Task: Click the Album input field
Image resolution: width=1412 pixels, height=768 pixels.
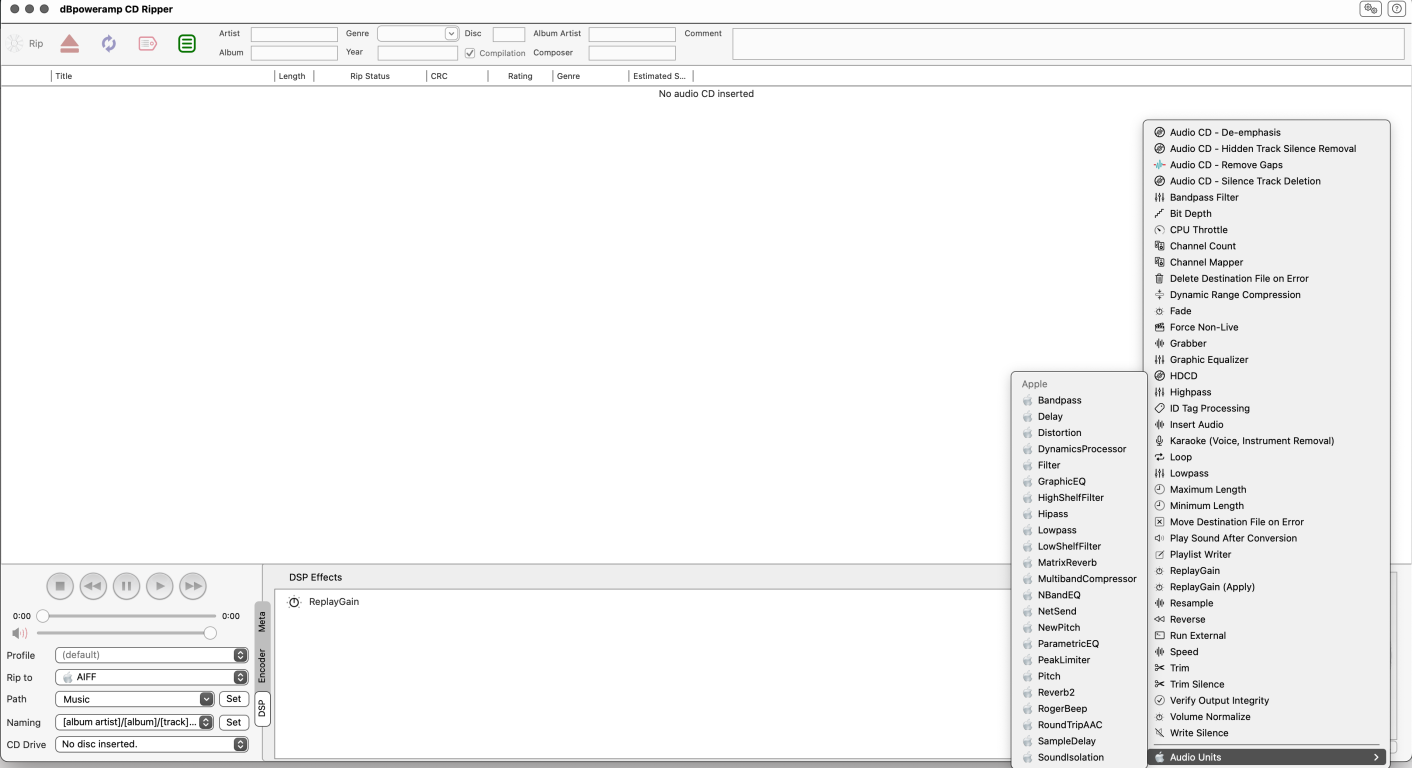Action: pyautogui.click(x=294, y=53)
